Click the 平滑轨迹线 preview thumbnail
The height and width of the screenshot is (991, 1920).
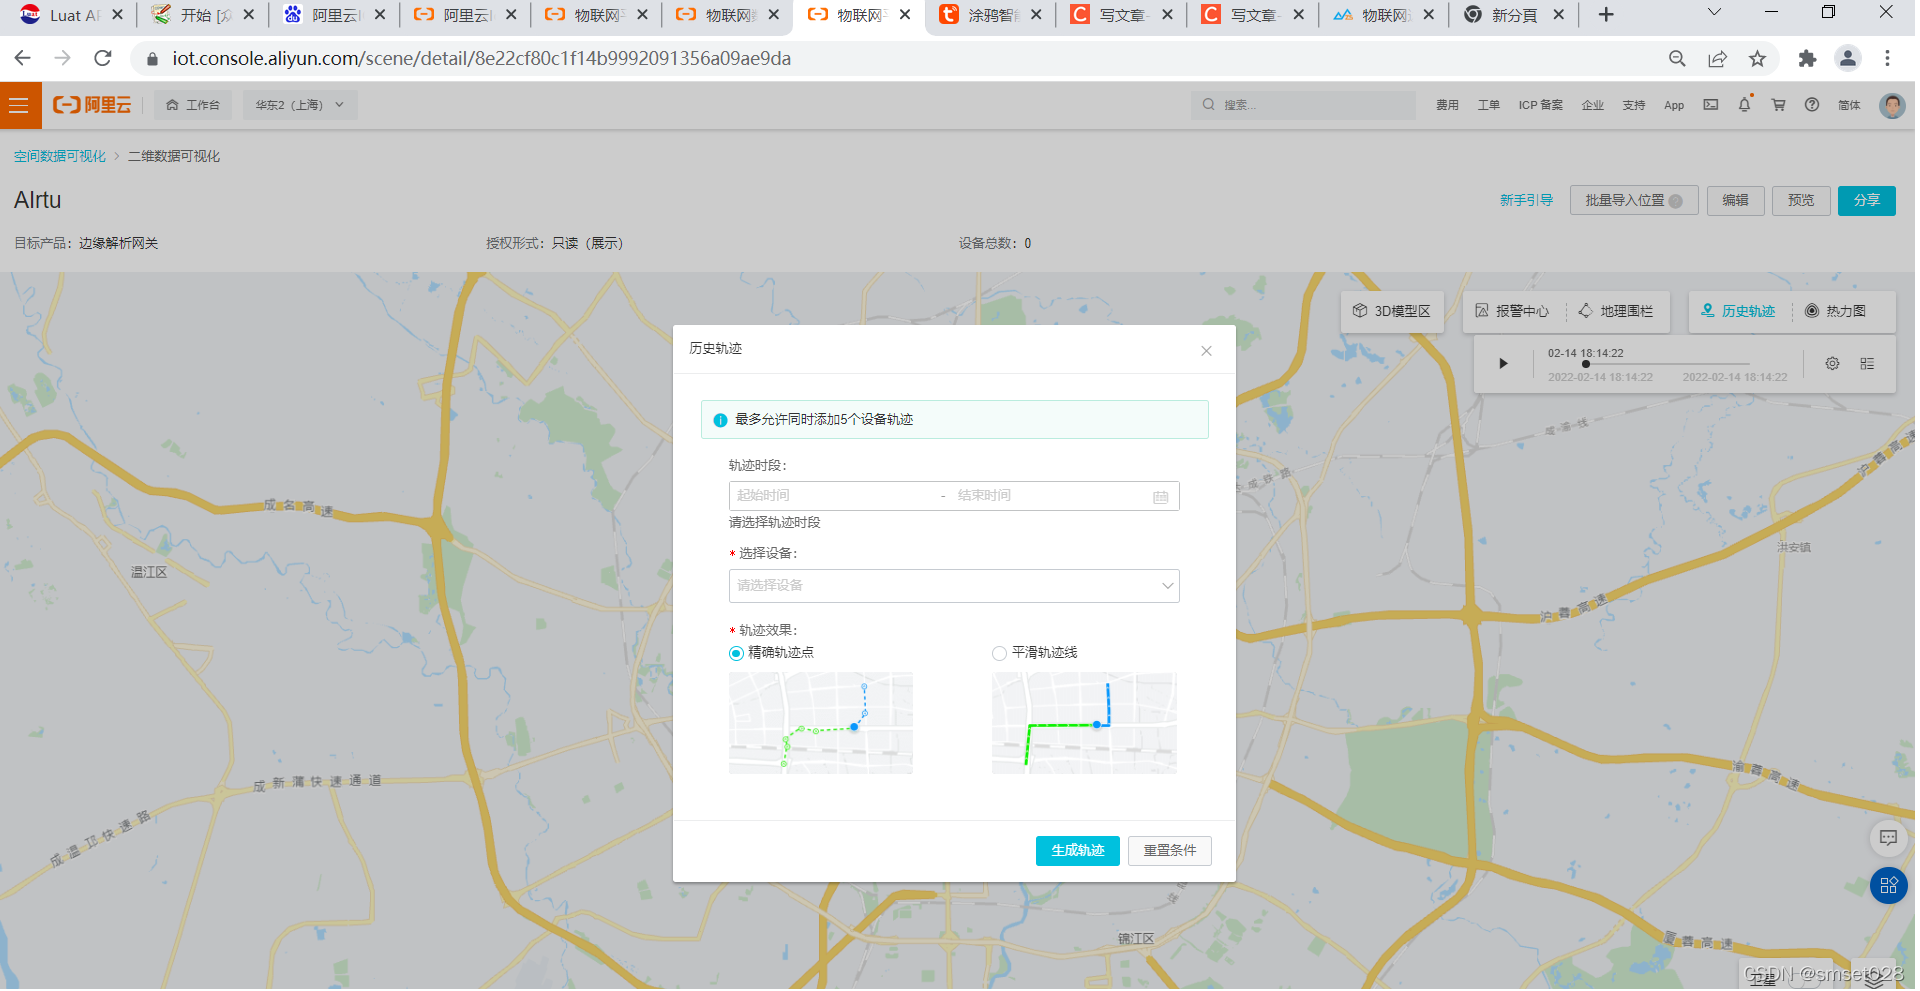[1084, 724]
